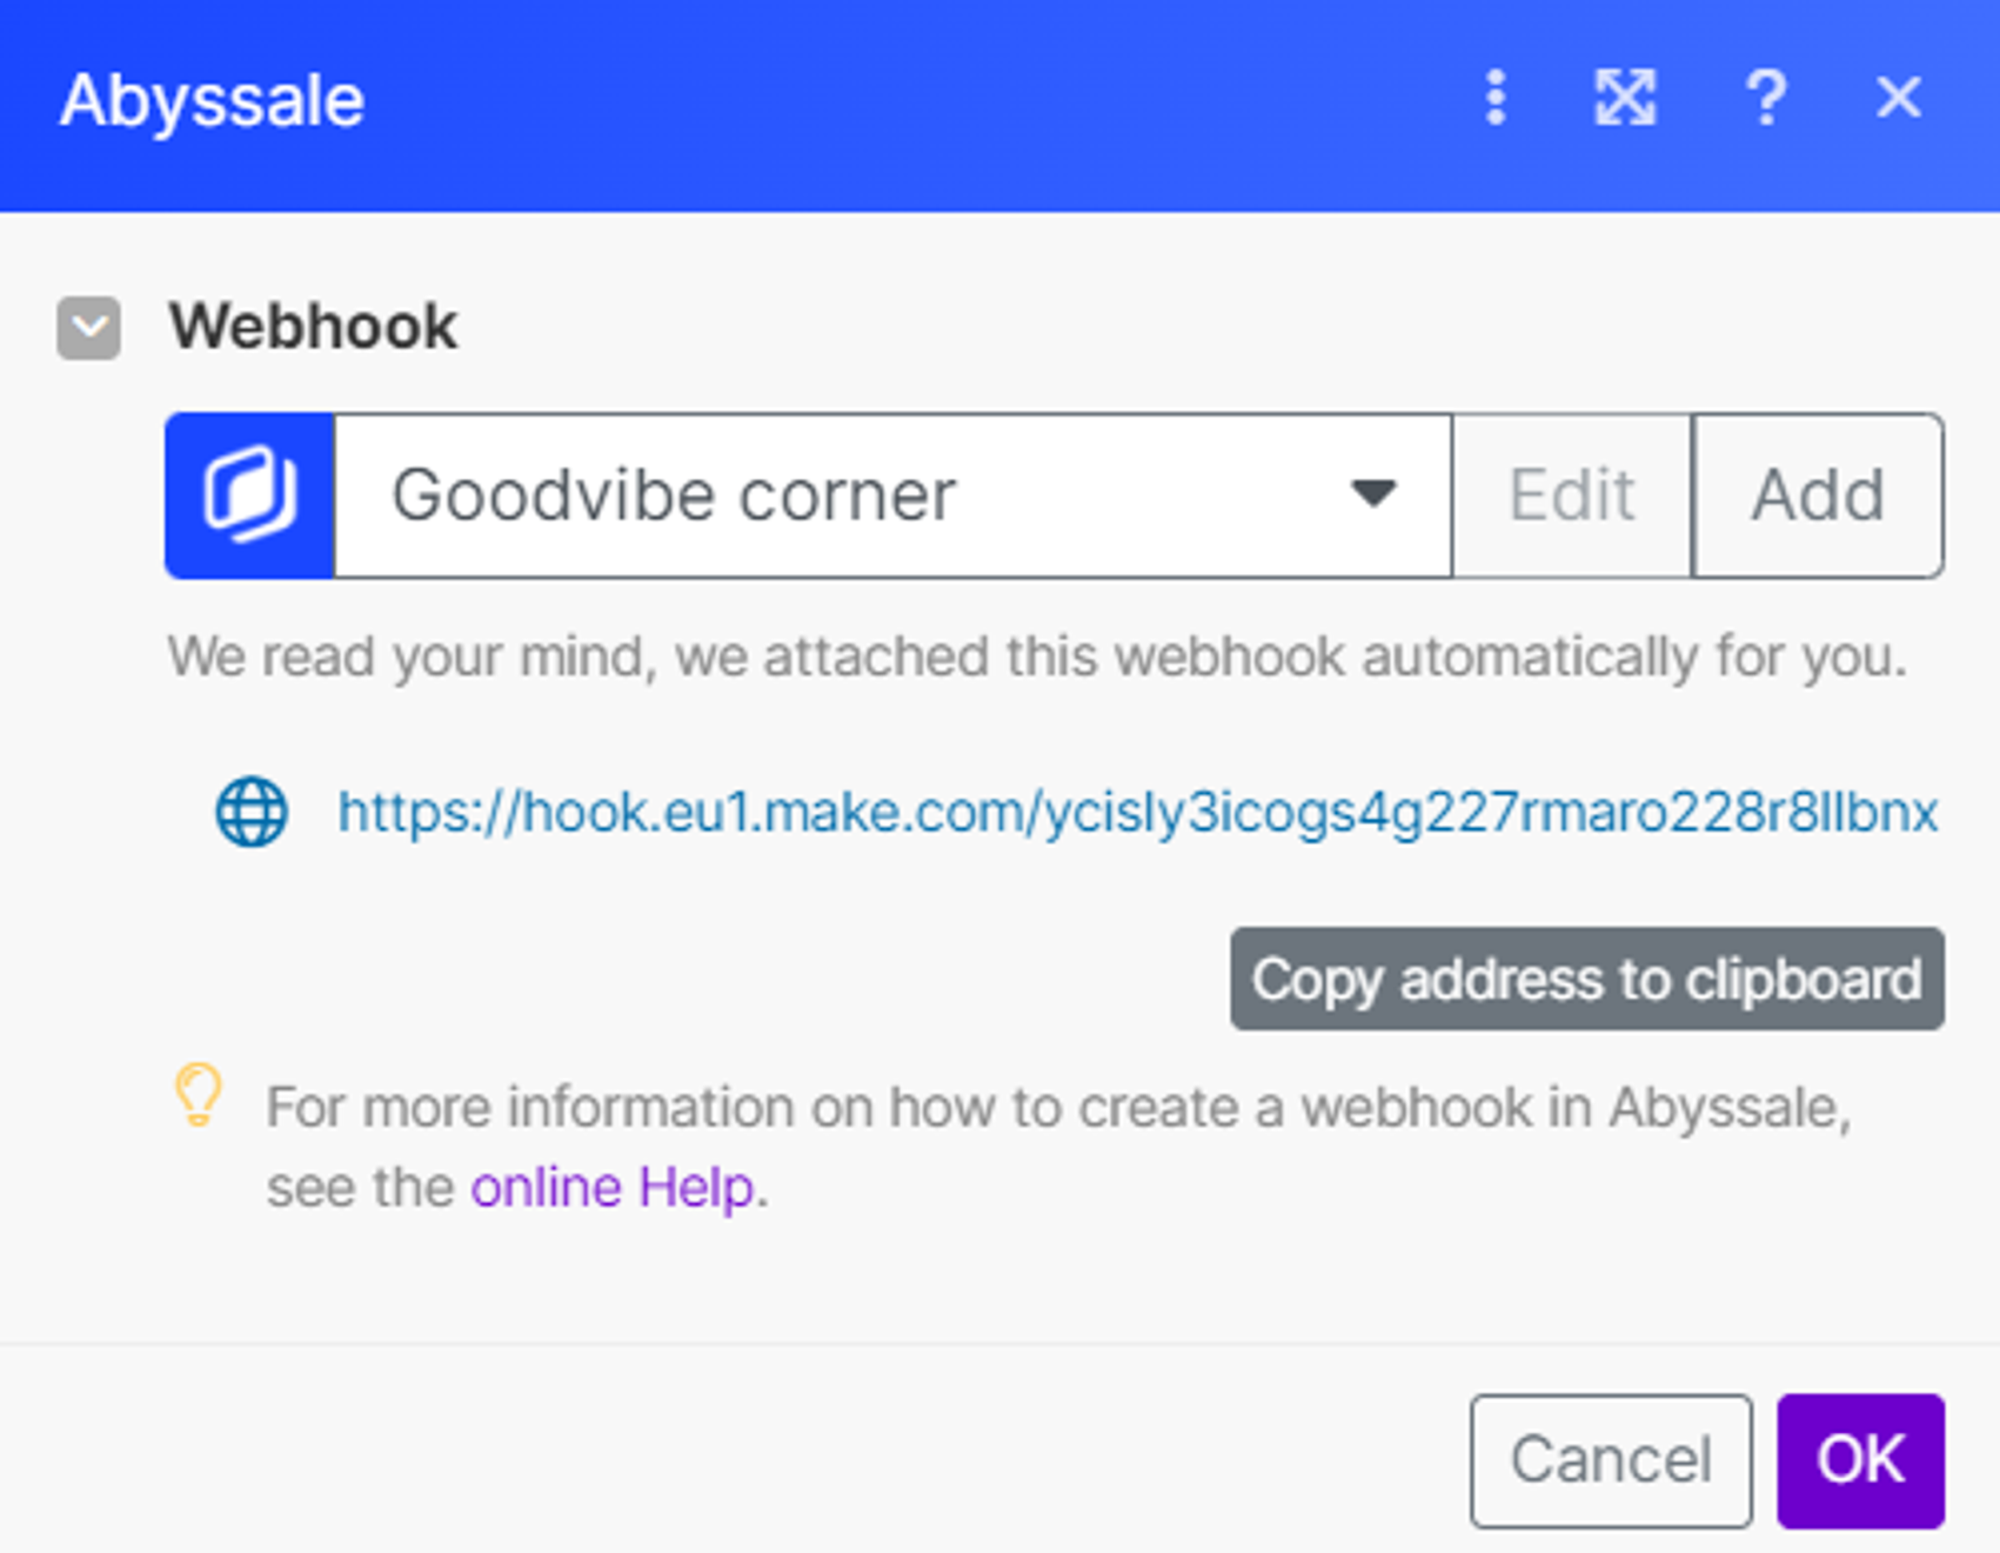2000x1553 pixels.
Task: Collapse the Webhook section chevron
Action: pyautogui.click(x=89, y=327)
